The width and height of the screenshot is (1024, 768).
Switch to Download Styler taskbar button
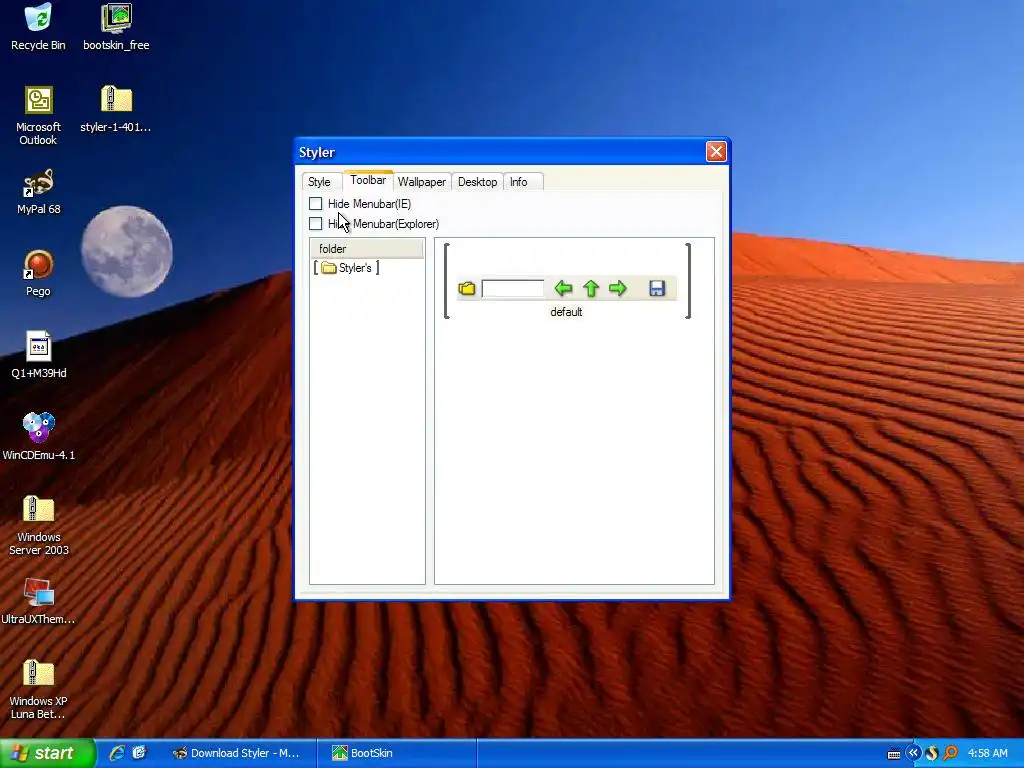(239, 753)
